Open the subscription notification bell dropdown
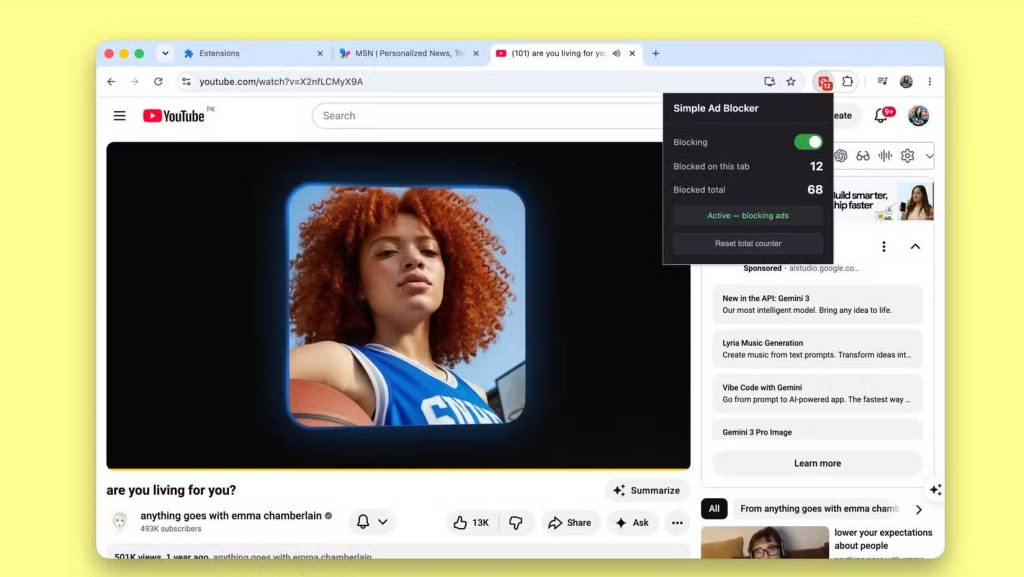The width and height of the screenshot is (1024, 577). [x=372, y=522]
